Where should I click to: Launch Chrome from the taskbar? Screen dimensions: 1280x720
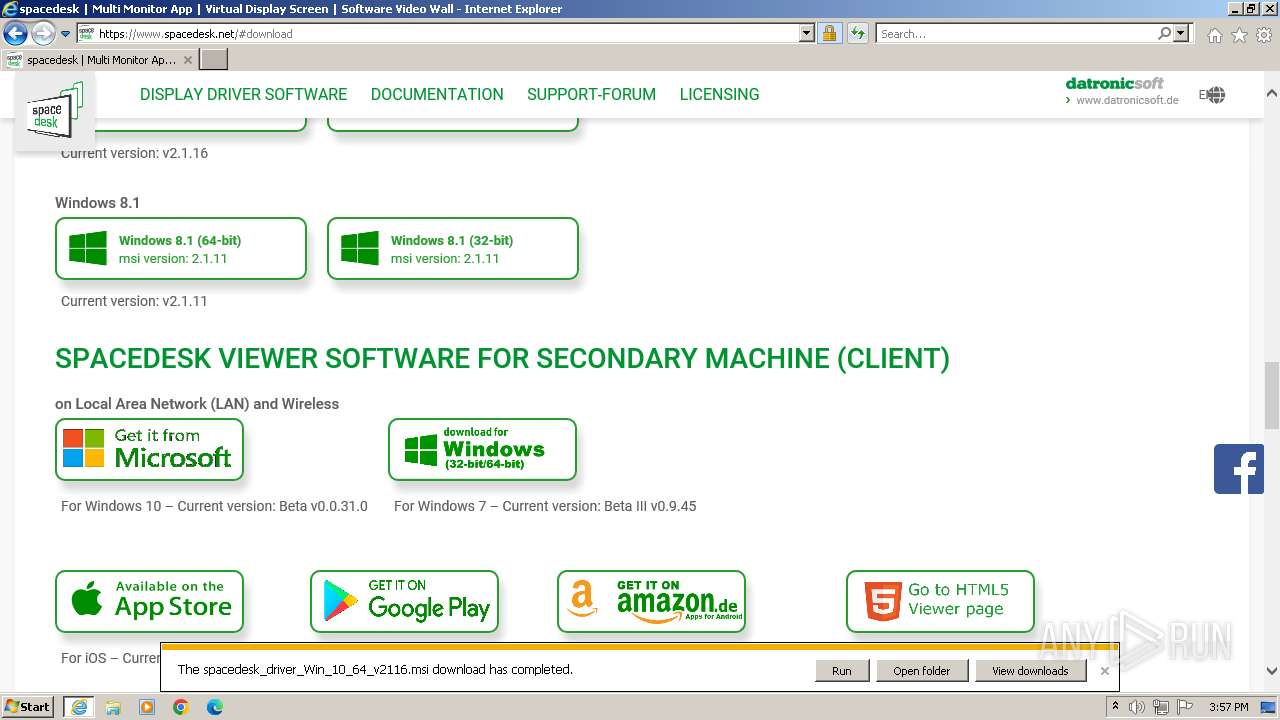coord(181,707)
